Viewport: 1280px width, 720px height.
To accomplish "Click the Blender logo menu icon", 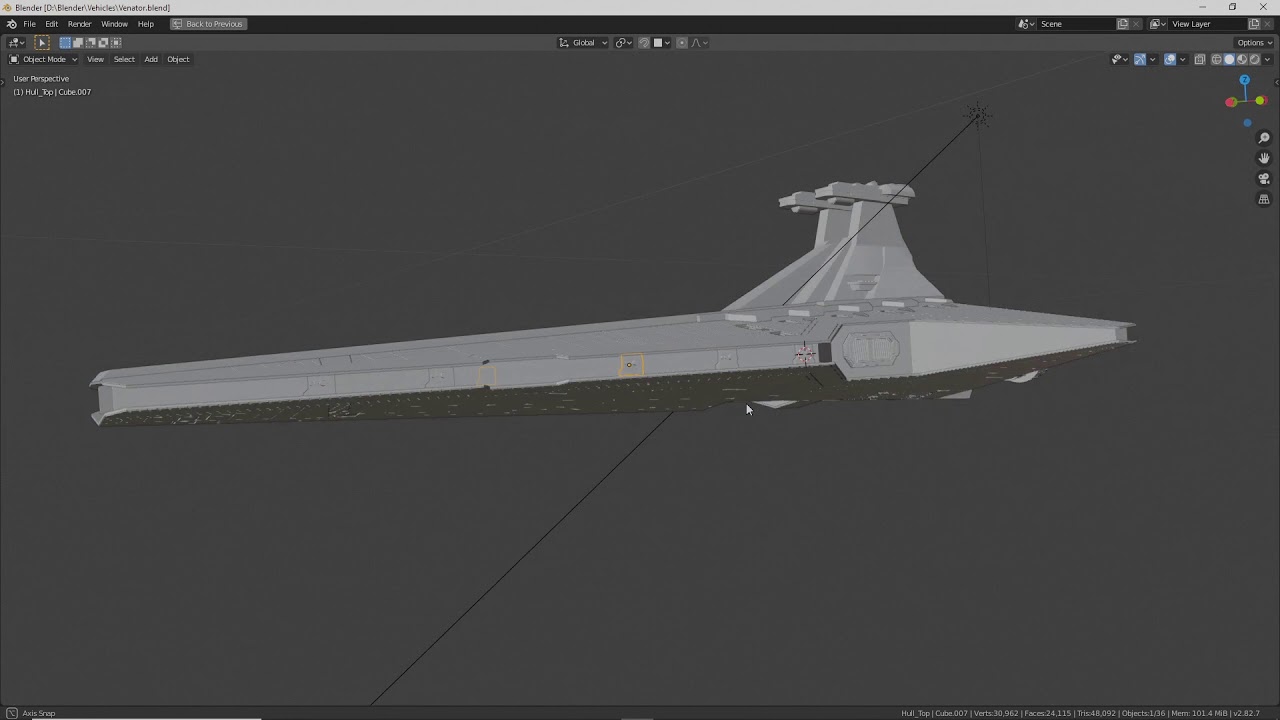I will pos(11,24).
